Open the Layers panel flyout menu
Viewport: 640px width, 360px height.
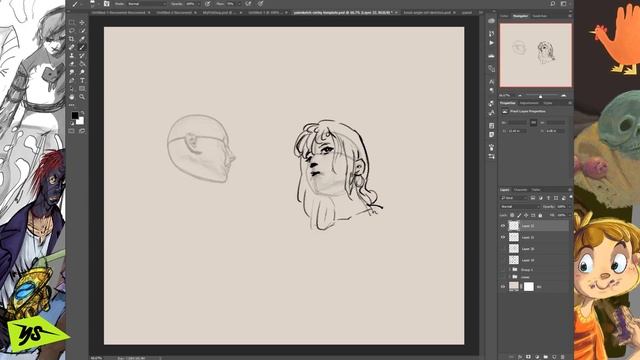click(x=570, y=190)
